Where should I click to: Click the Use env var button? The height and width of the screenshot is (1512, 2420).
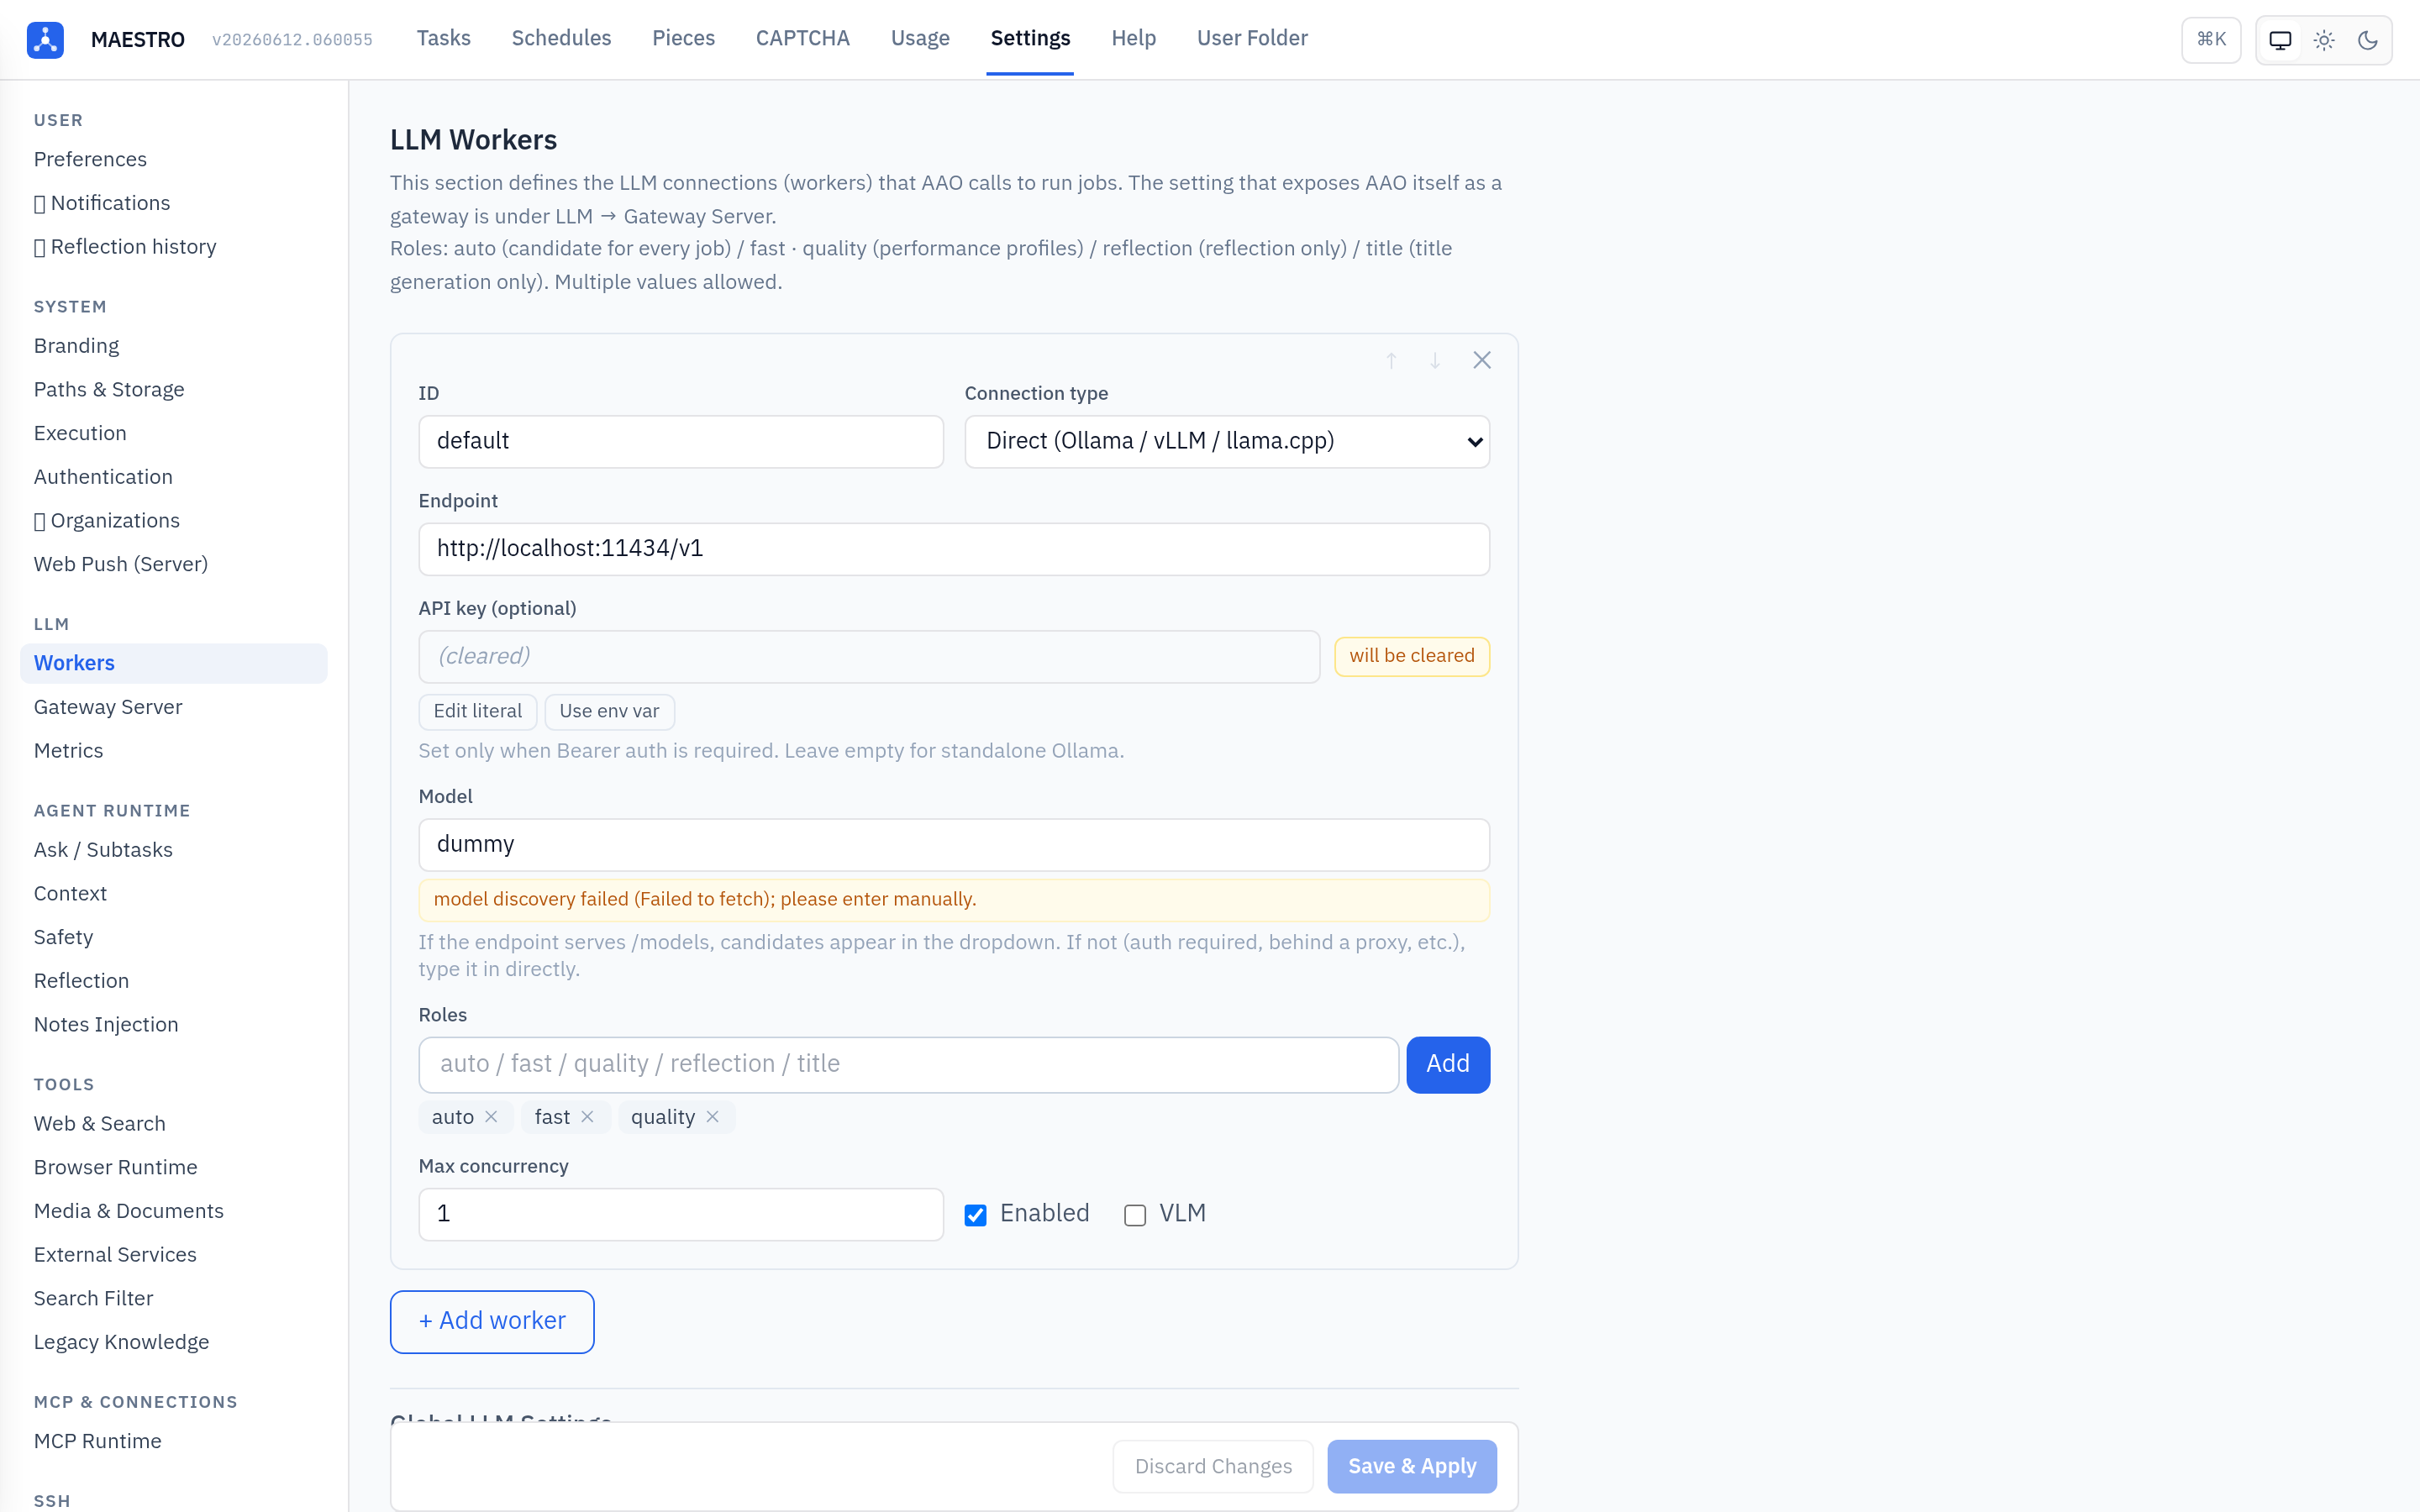pos(609,711)
